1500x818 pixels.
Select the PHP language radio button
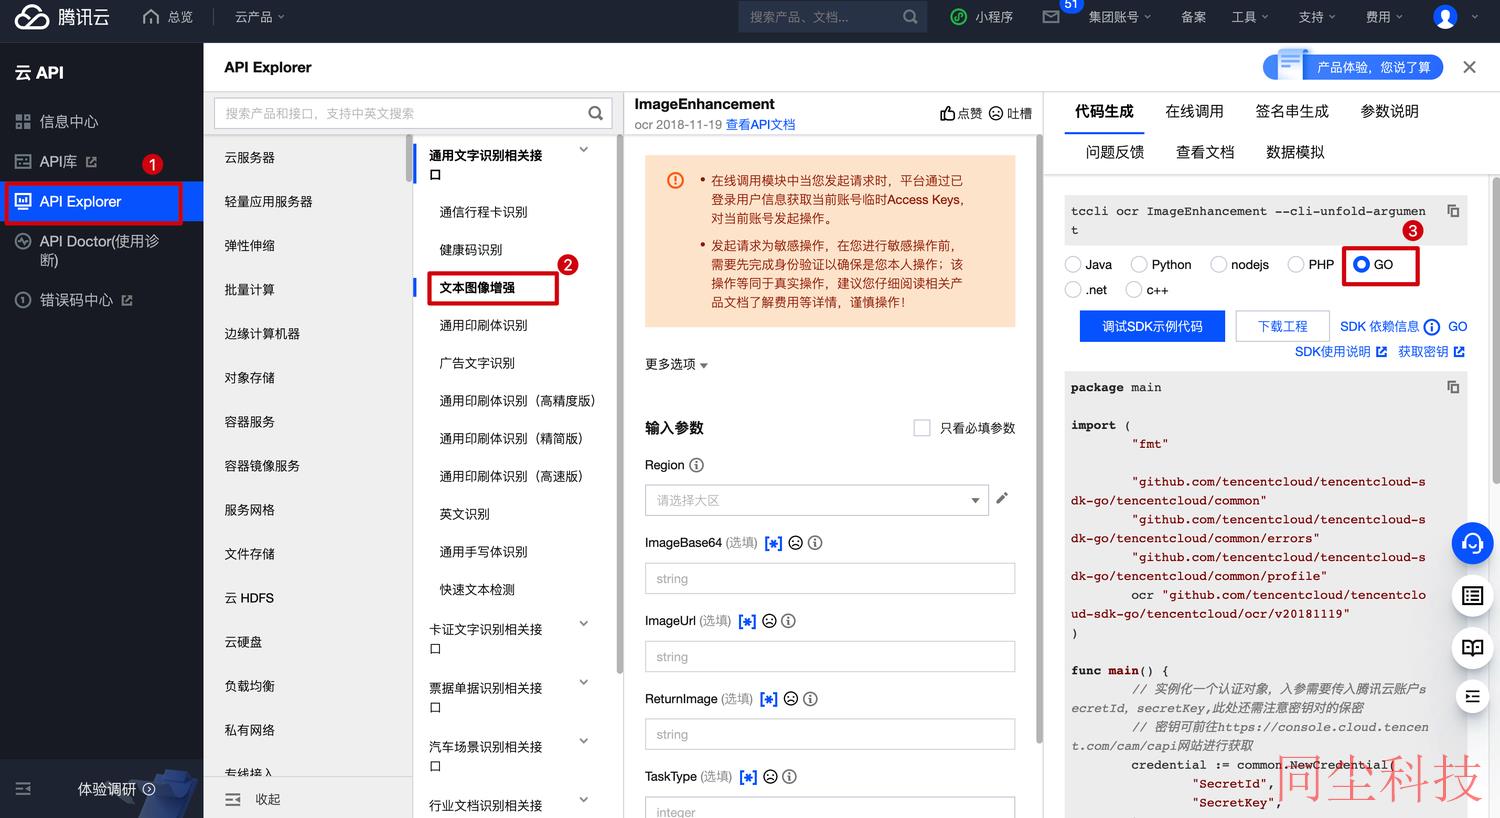point(1295,264)
